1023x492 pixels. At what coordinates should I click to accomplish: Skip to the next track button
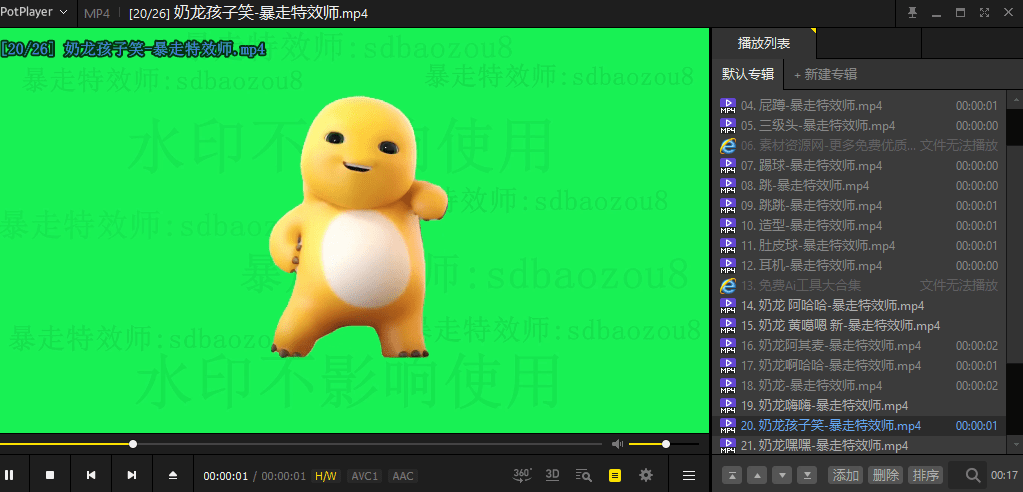132,475
